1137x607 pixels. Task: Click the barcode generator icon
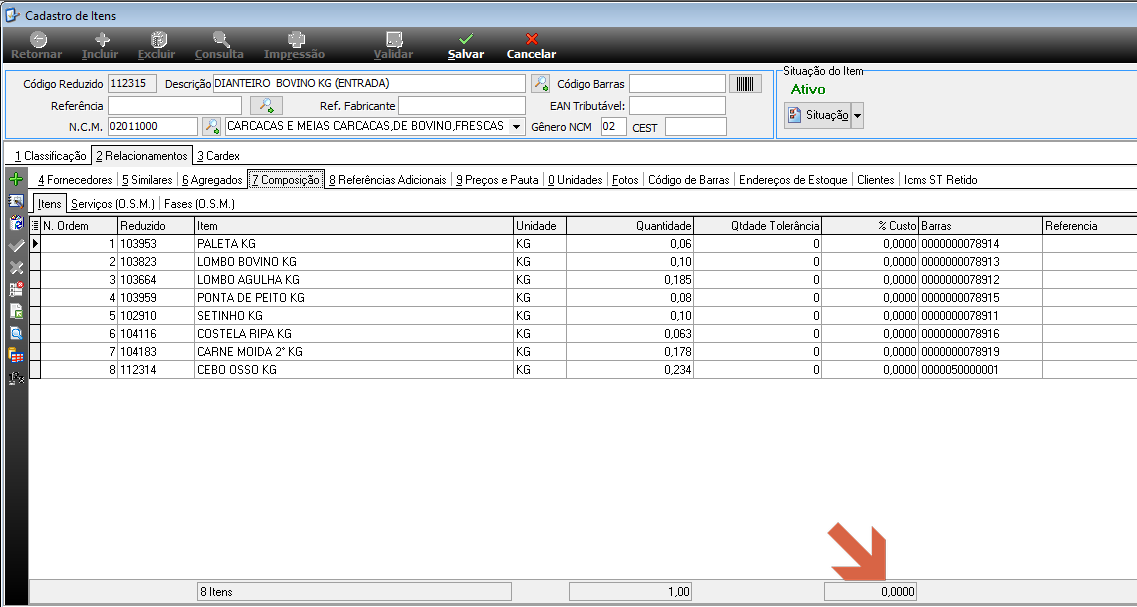point(745,84)
